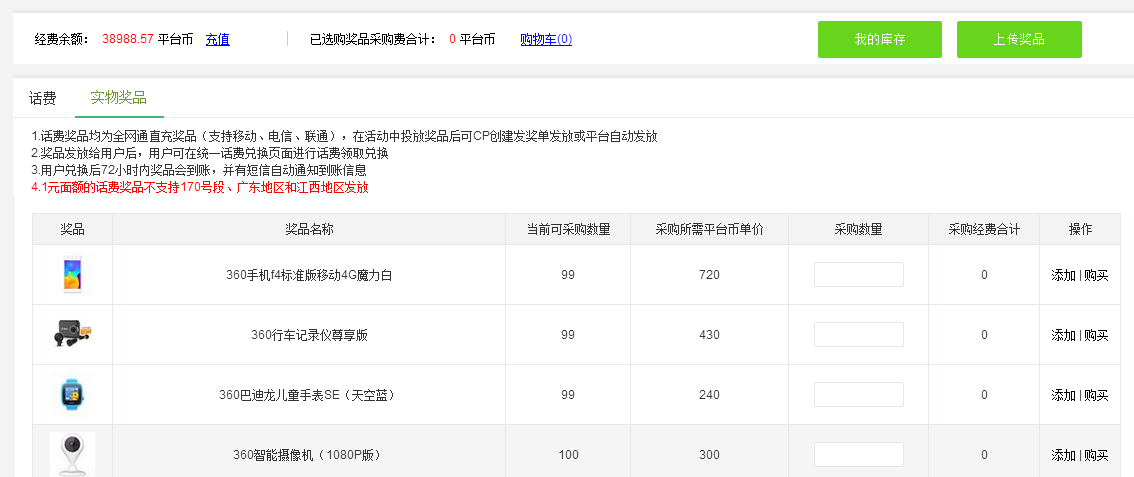Click product name 360巴迪龙儿童手表SE（天空蓝）

309,395
